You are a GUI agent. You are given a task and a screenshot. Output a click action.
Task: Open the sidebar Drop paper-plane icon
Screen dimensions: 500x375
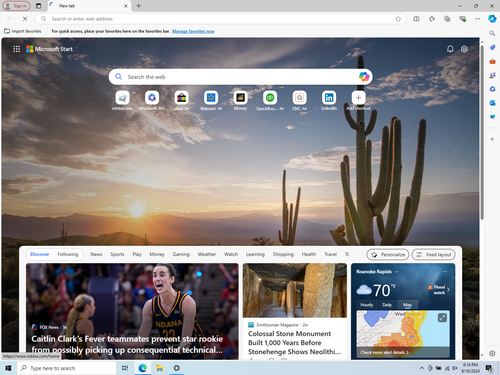[492, 117]
